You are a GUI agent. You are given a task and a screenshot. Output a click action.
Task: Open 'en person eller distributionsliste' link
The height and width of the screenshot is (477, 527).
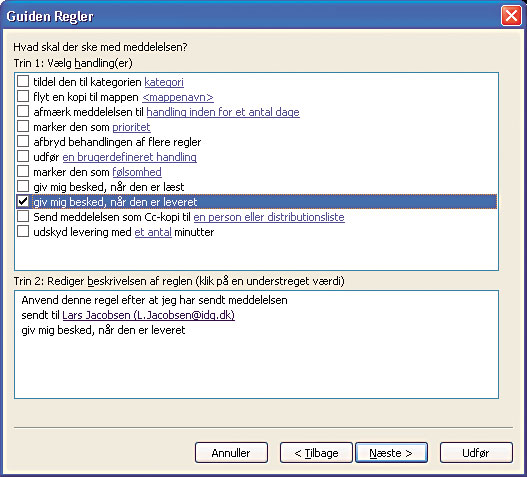coord(269,217)
